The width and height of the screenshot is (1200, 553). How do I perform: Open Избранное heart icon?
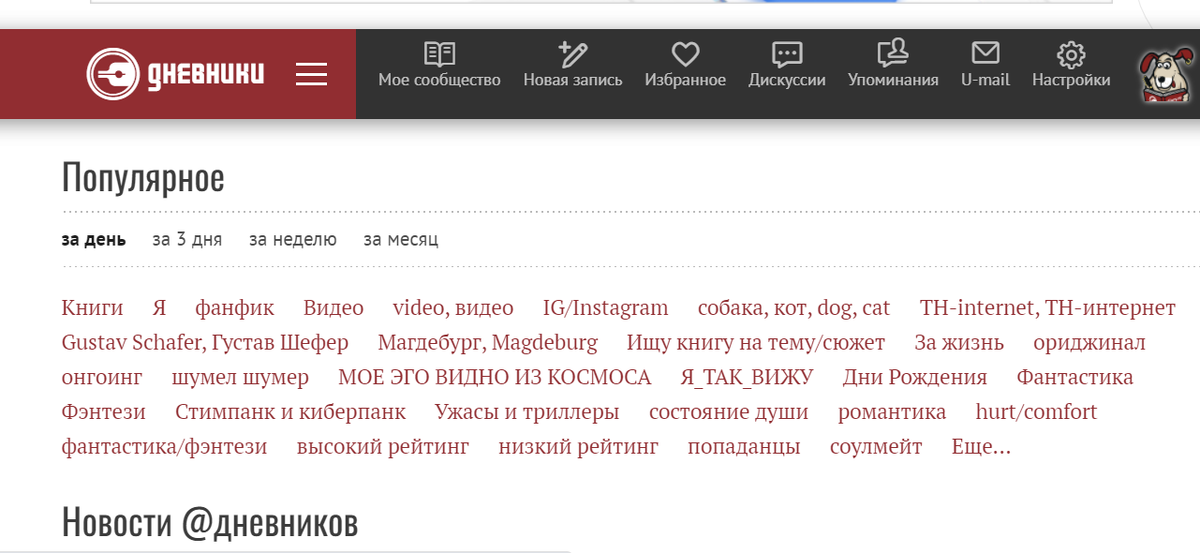685,54
